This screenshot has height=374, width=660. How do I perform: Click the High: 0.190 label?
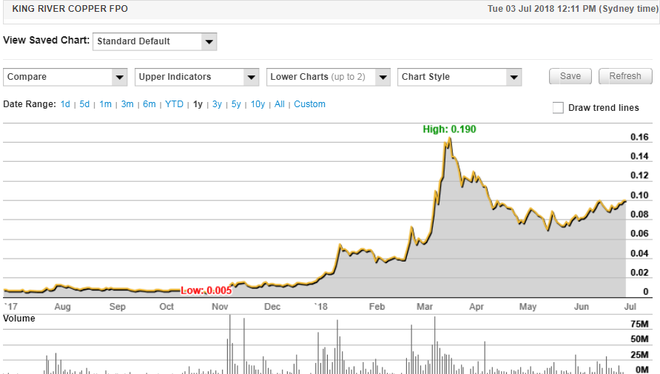[450, 129]
